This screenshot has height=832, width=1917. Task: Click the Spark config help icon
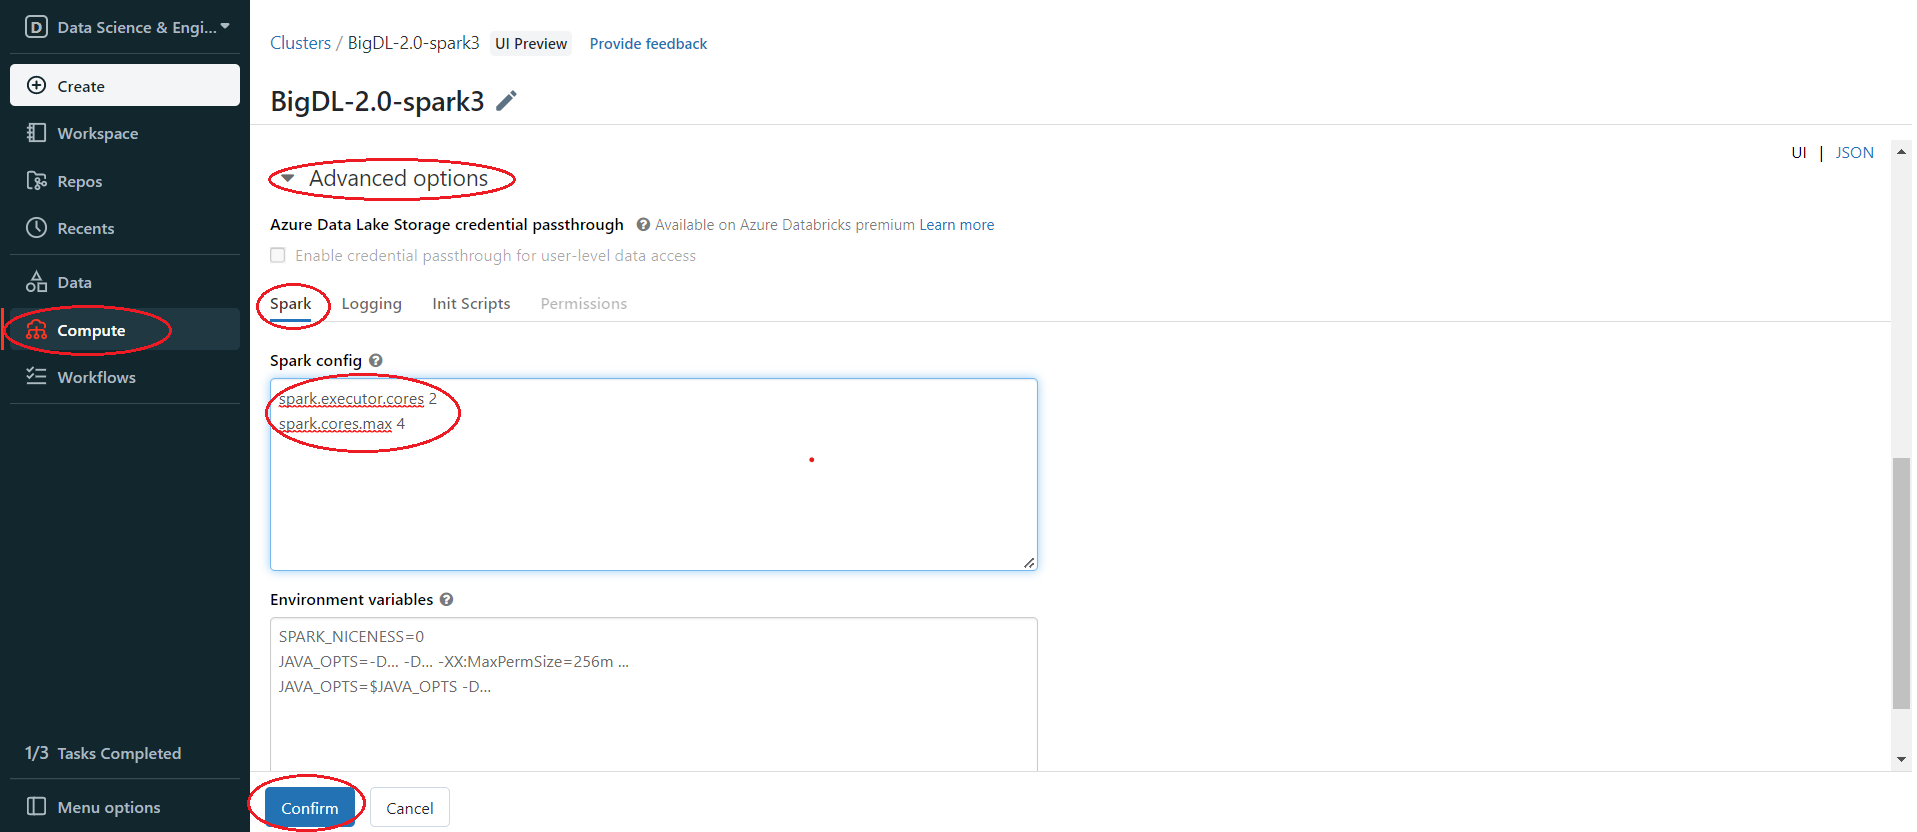[x=376, y=361]
